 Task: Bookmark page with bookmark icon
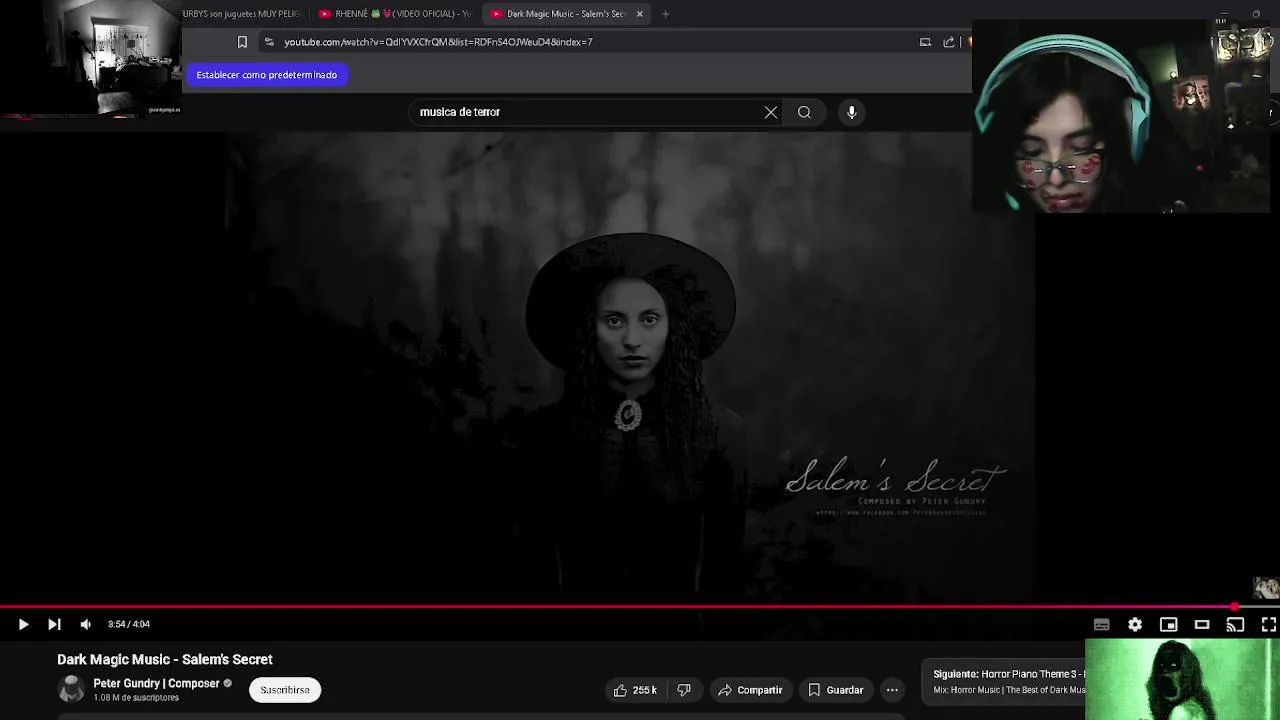242,42
